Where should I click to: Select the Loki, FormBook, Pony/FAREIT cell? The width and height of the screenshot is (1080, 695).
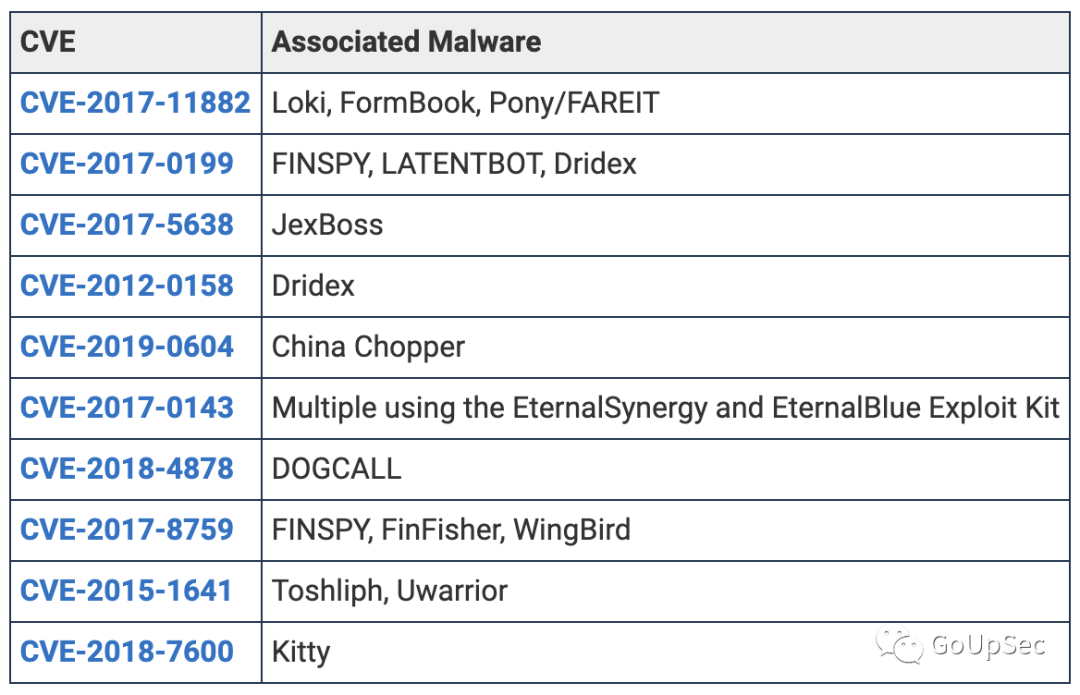coord(665,103)
